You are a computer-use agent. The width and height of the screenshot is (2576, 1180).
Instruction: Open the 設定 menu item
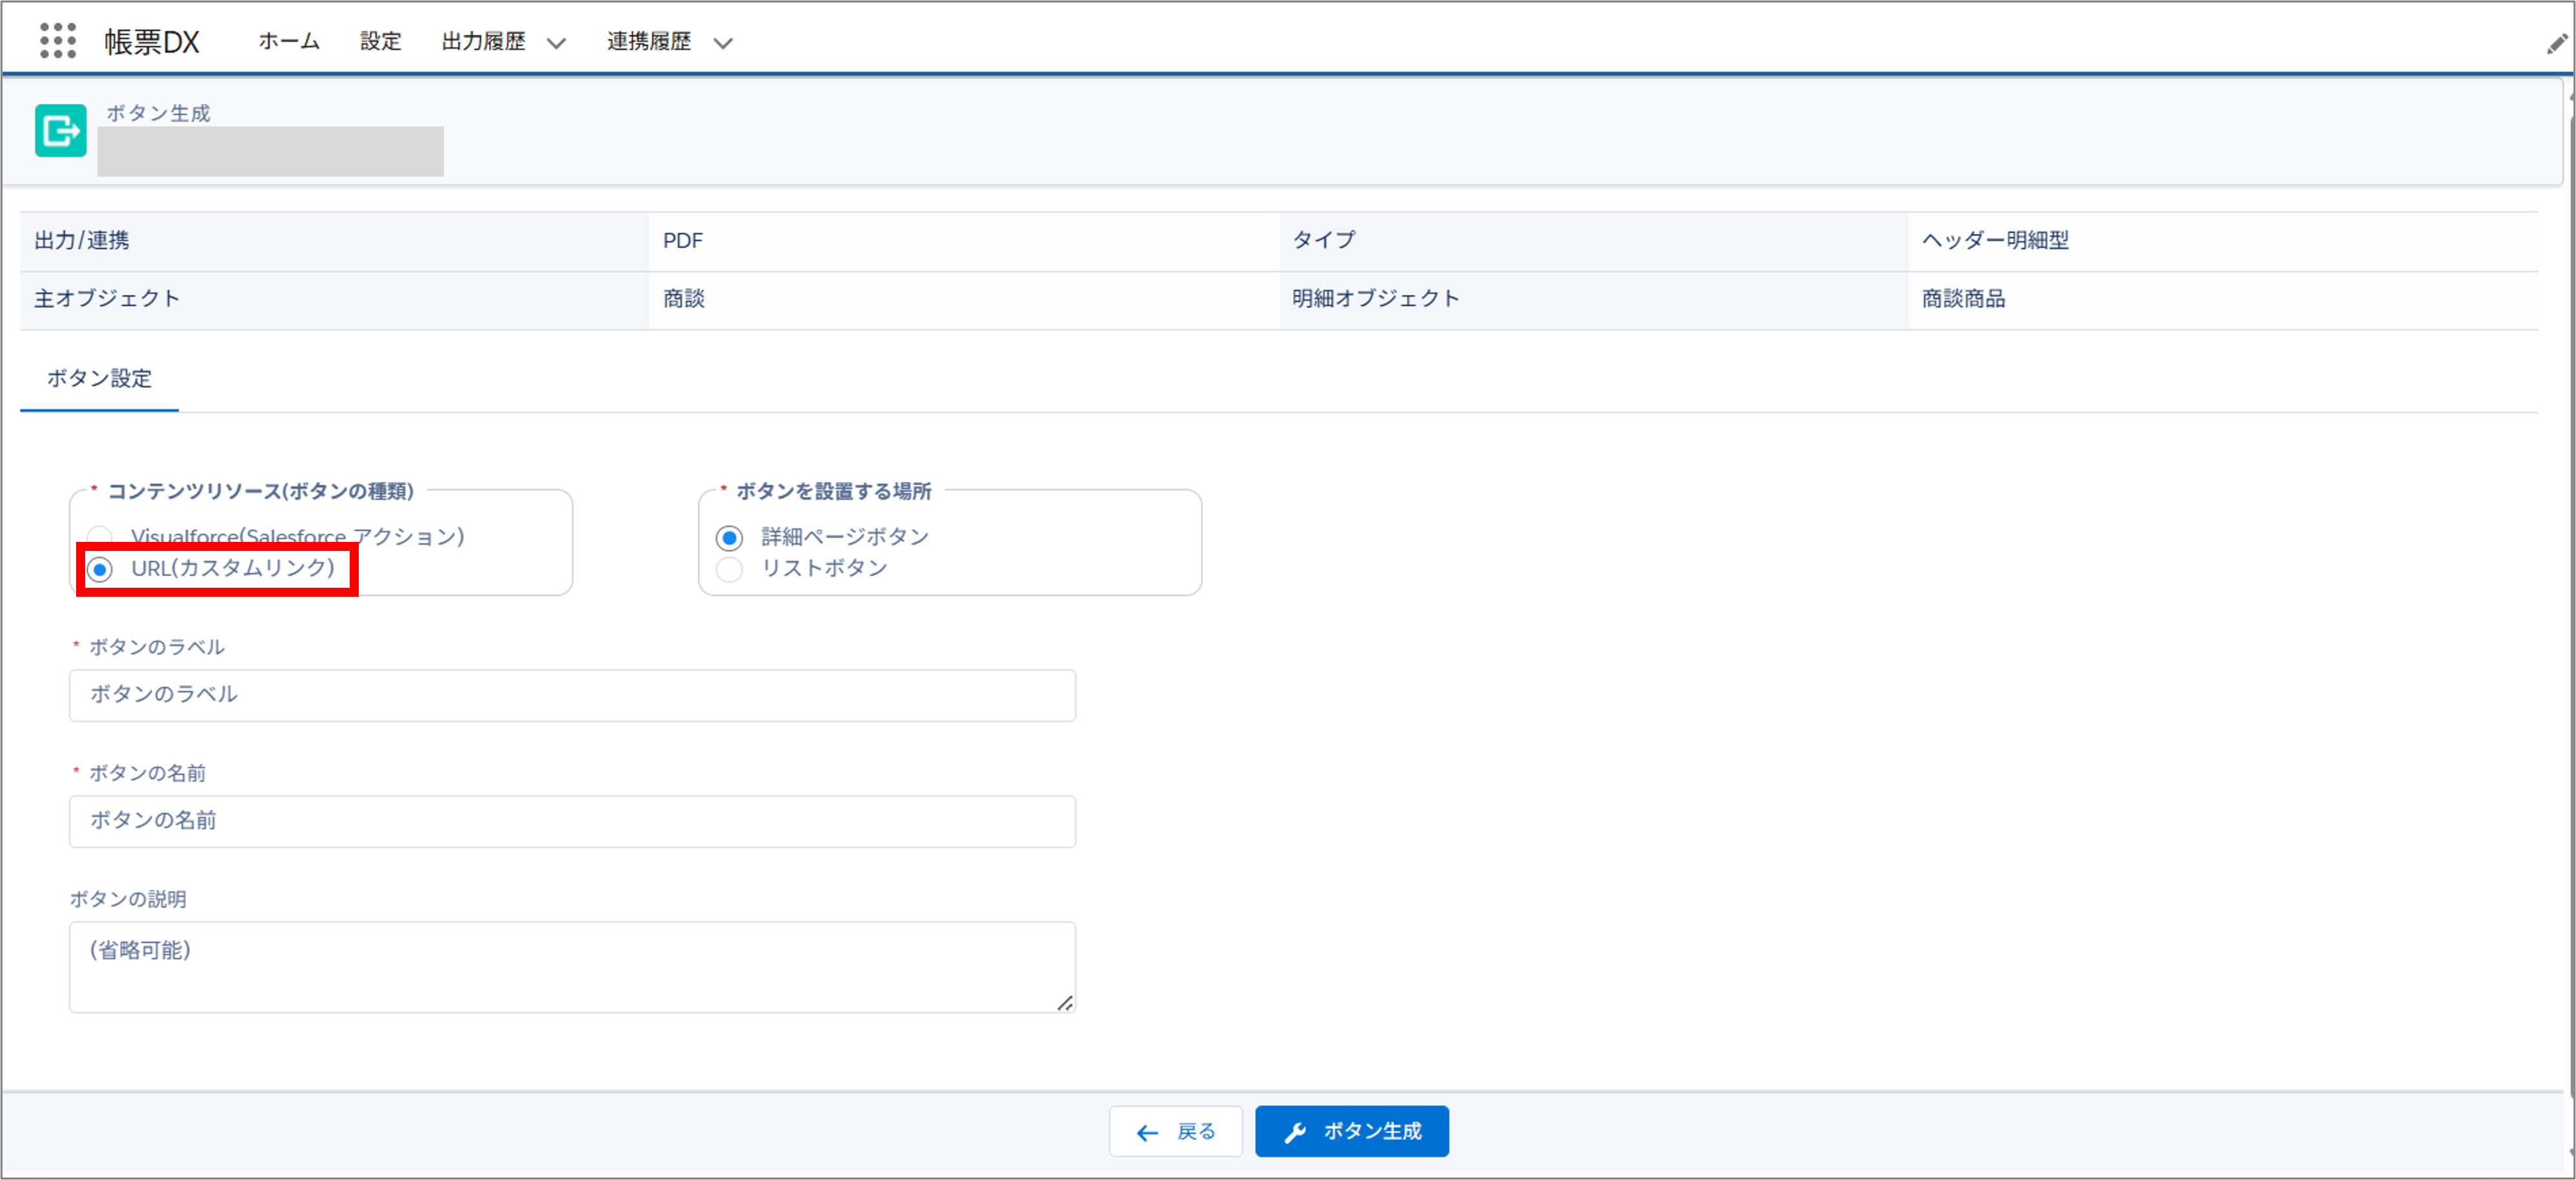pos(379,40)
